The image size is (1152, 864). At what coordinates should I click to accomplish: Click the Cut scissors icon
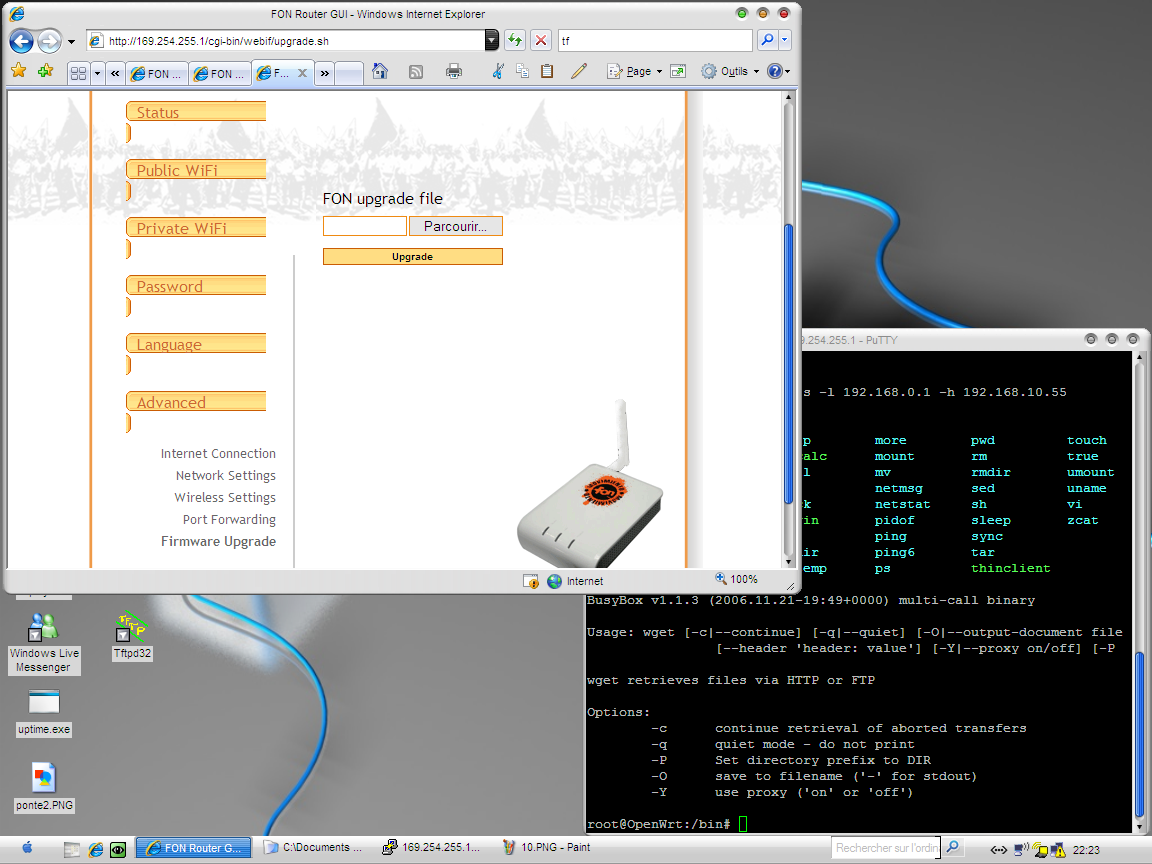coord(498,71)
